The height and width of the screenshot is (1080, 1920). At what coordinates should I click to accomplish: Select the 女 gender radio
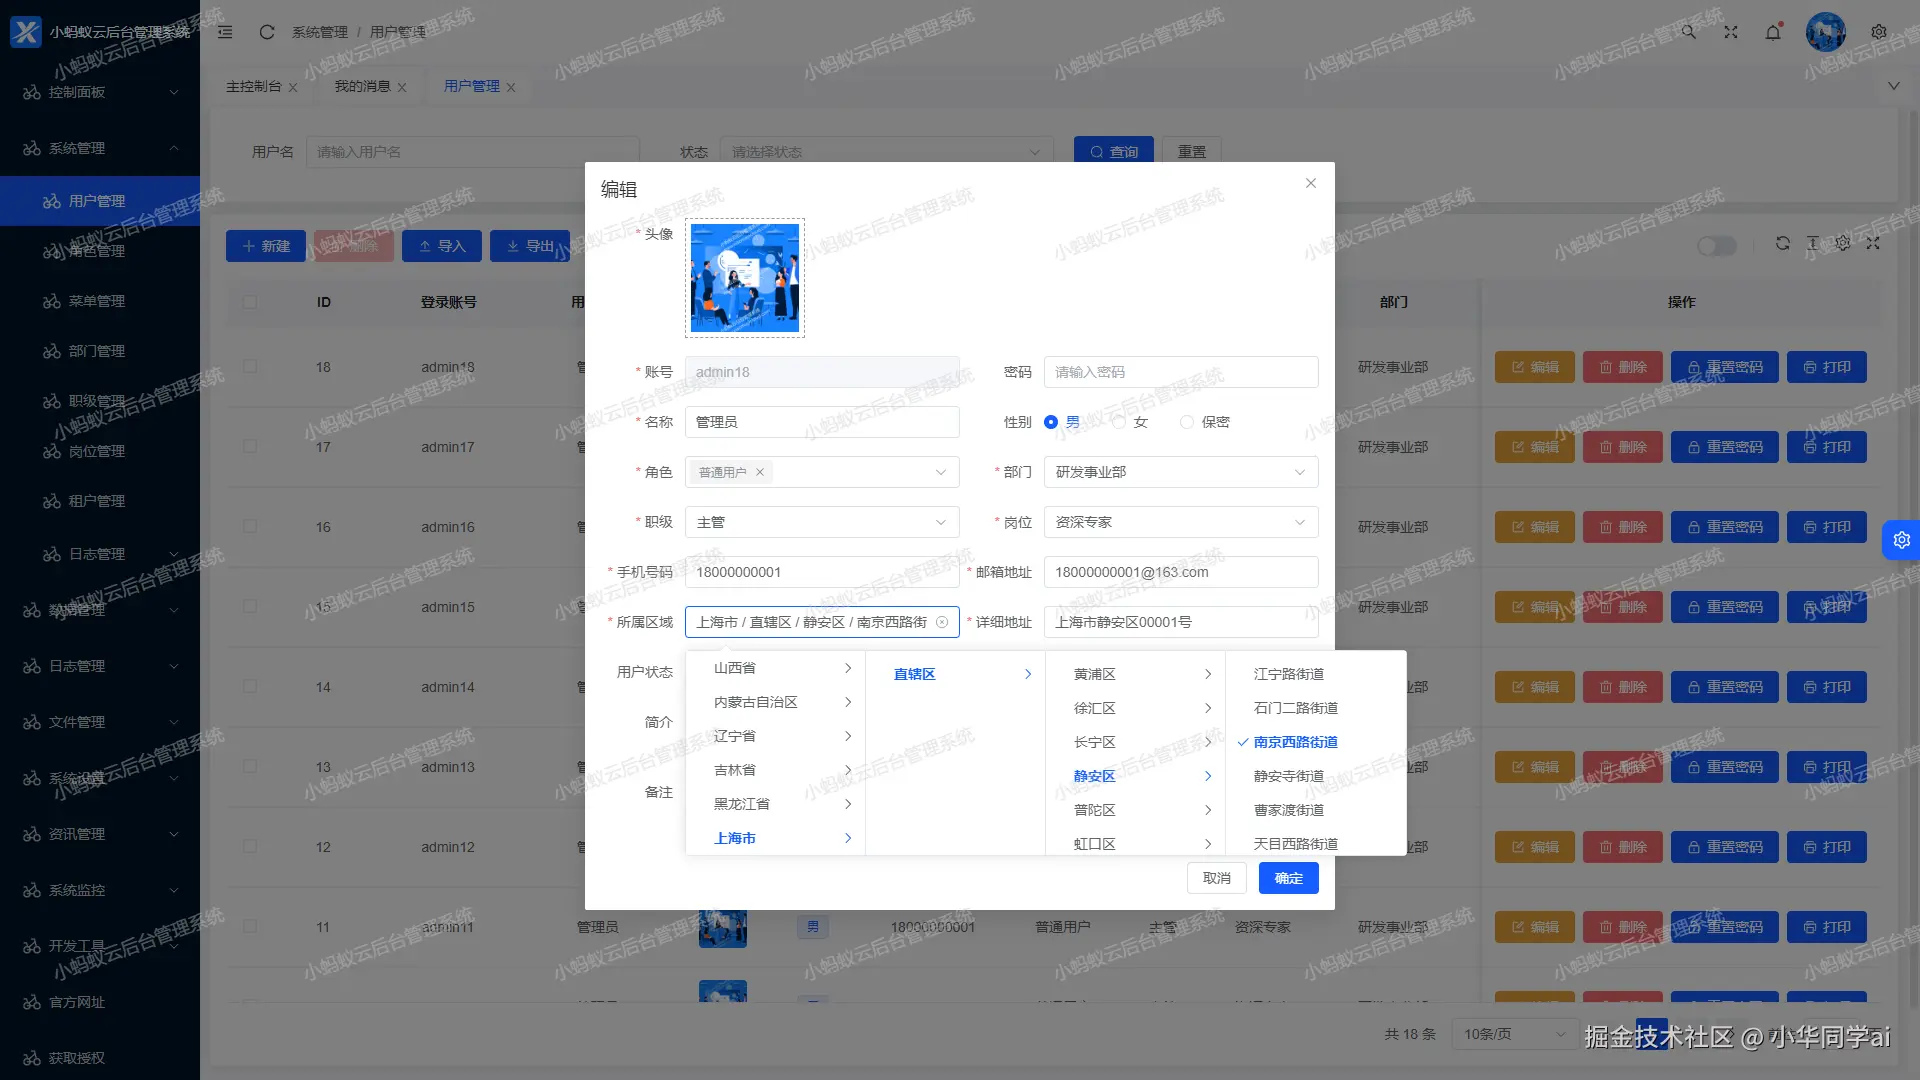click(1119, 422)
